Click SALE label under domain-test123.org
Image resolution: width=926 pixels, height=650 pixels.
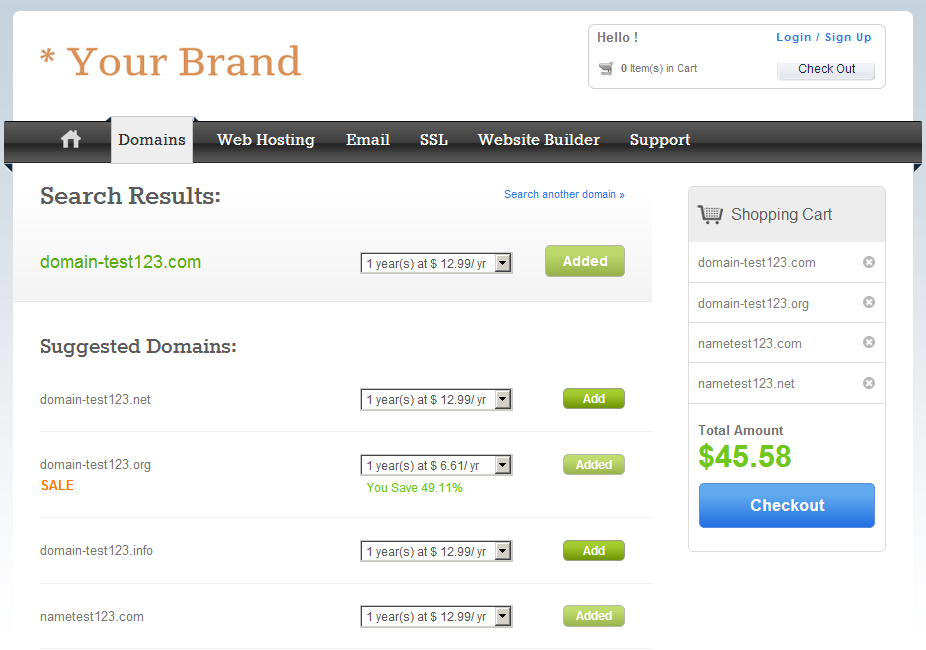coord(57,485)
